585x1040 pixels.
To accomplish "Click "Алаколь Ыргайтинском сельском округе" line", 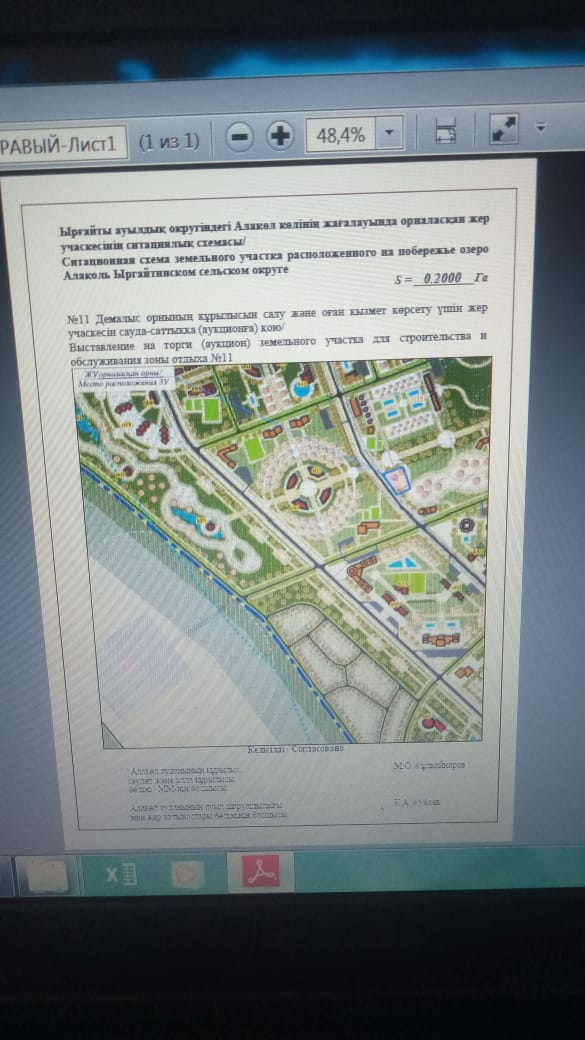I will click(x=176, y=273).
